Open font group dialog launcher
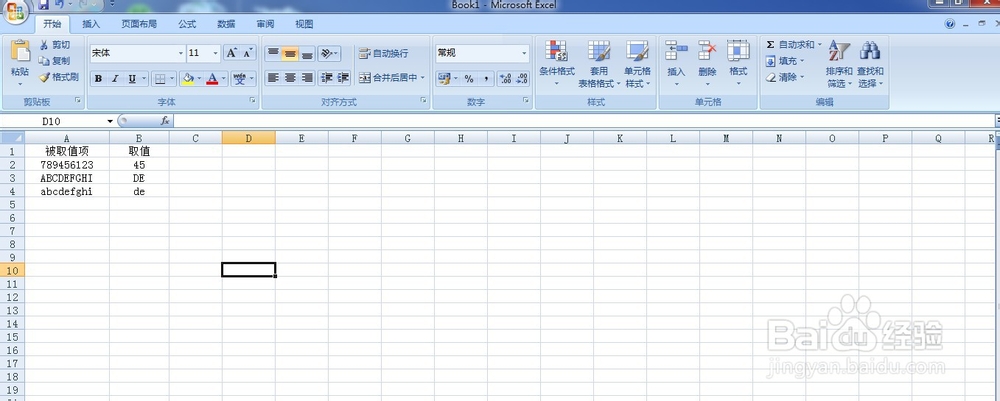This screenshot has width=1000, height=401. pyautogui.click(x=253, y=101)
